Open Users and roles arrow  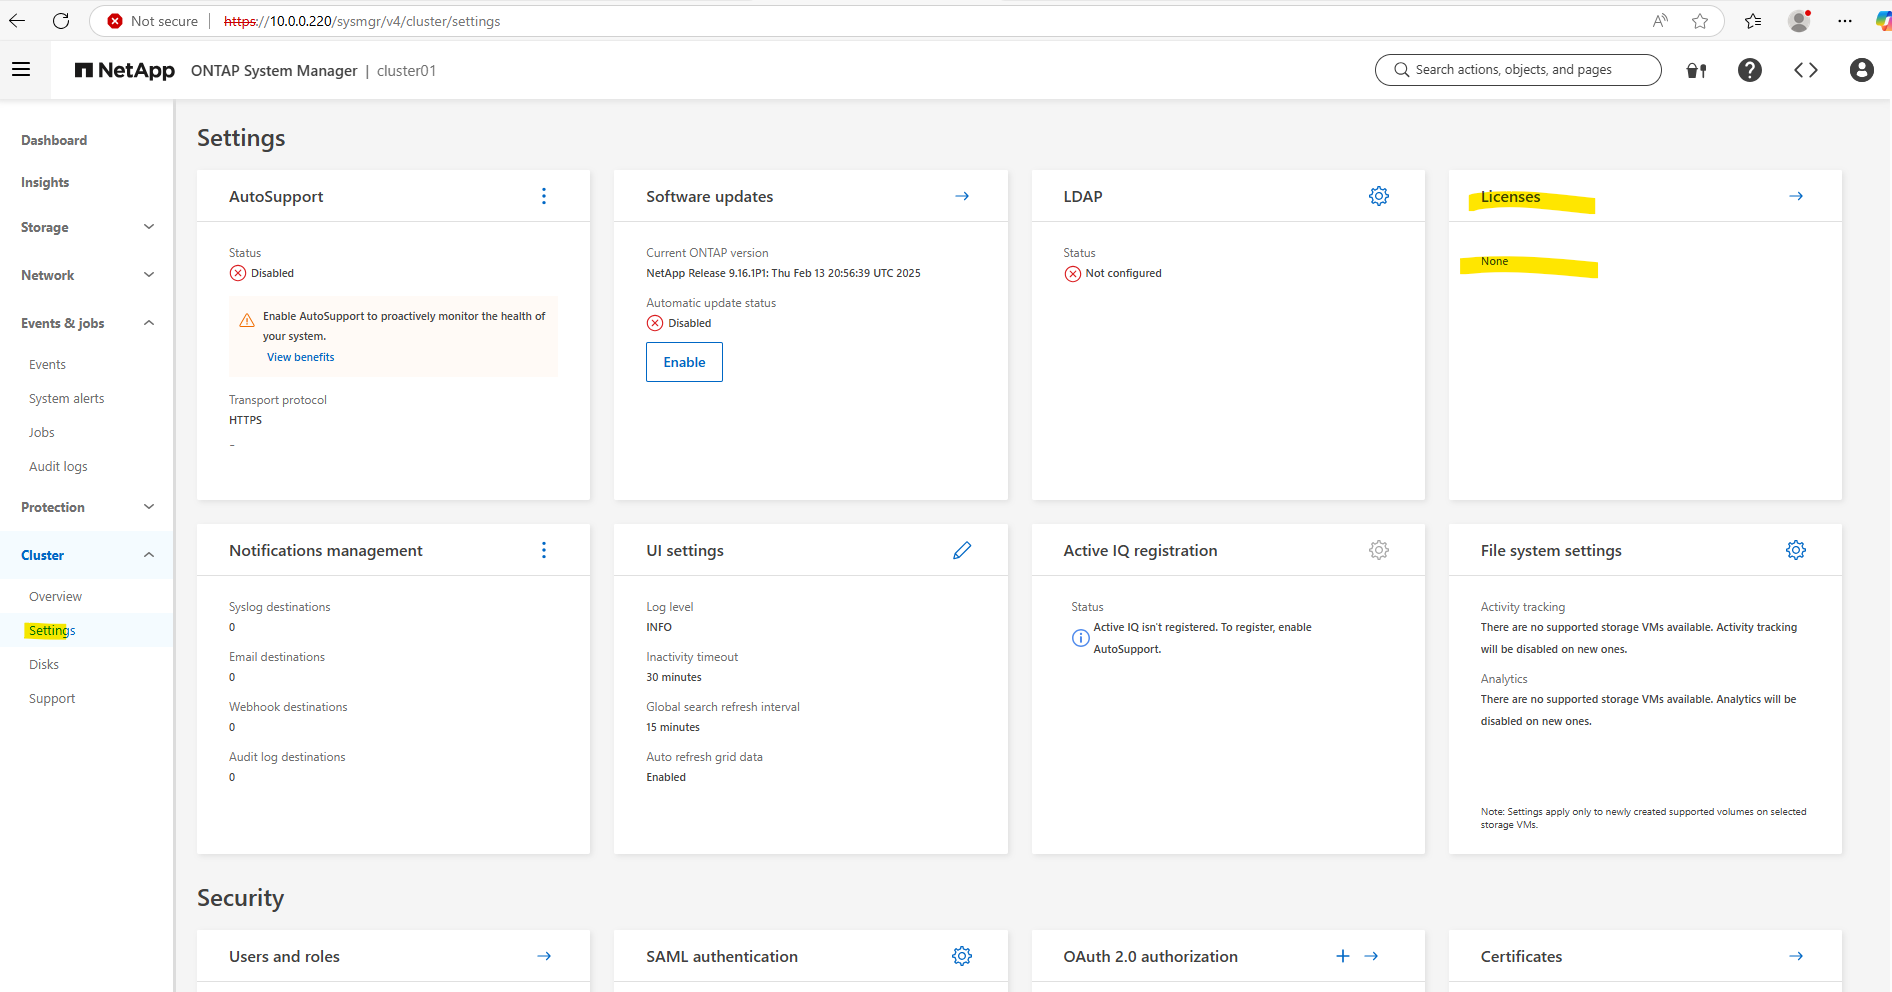544,956
